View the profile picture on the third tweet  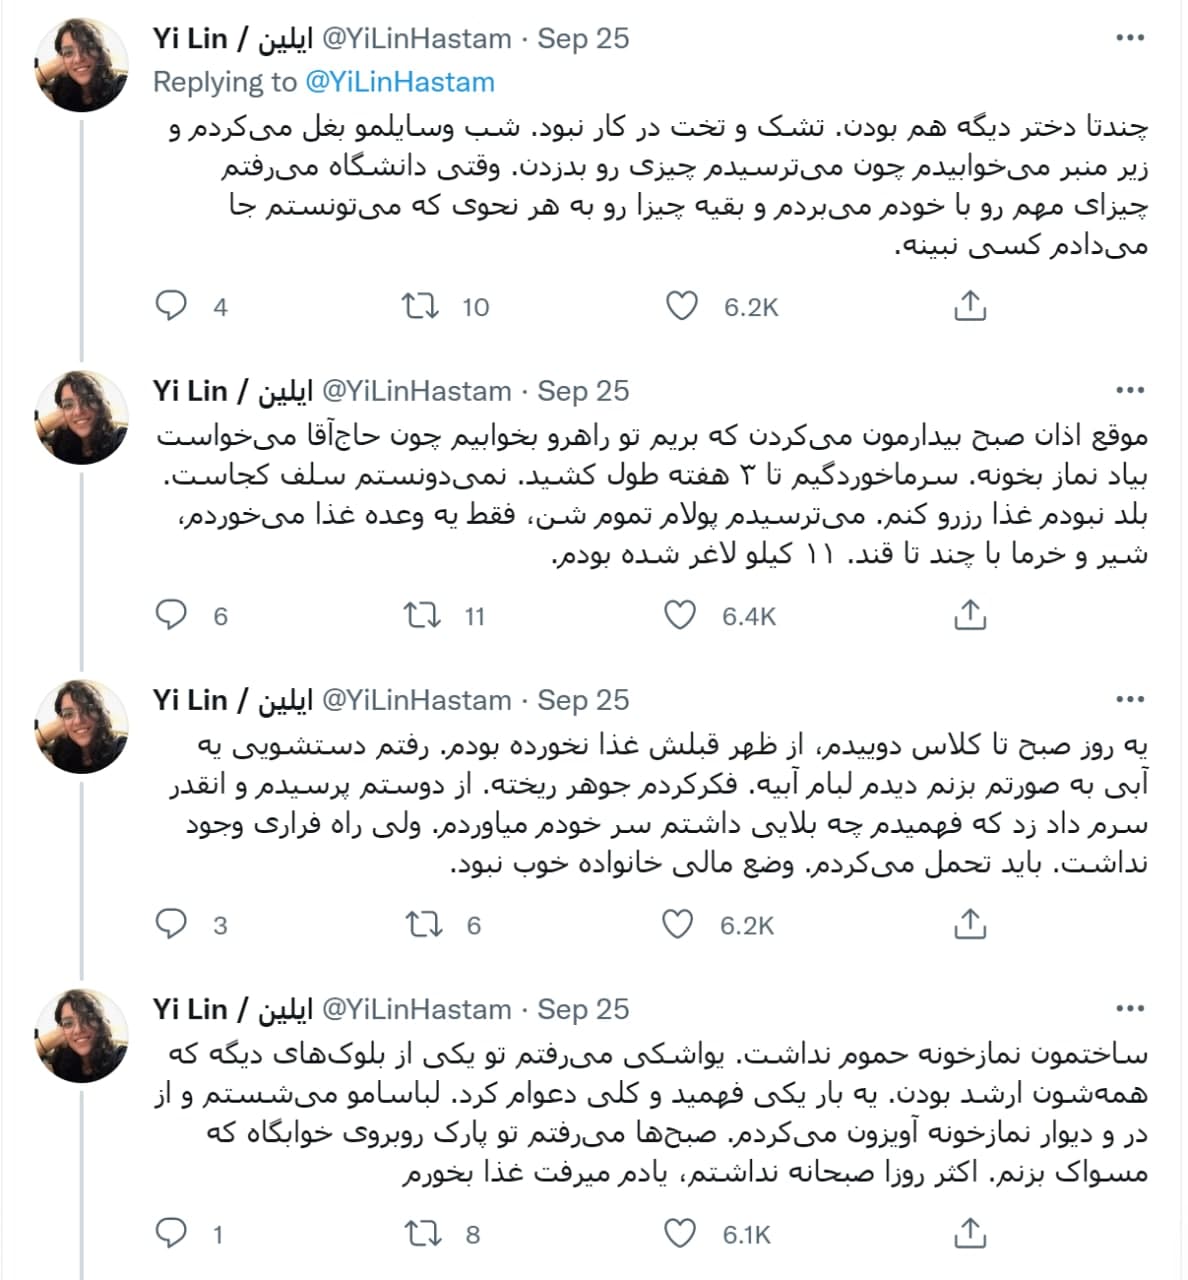(82, 725)
